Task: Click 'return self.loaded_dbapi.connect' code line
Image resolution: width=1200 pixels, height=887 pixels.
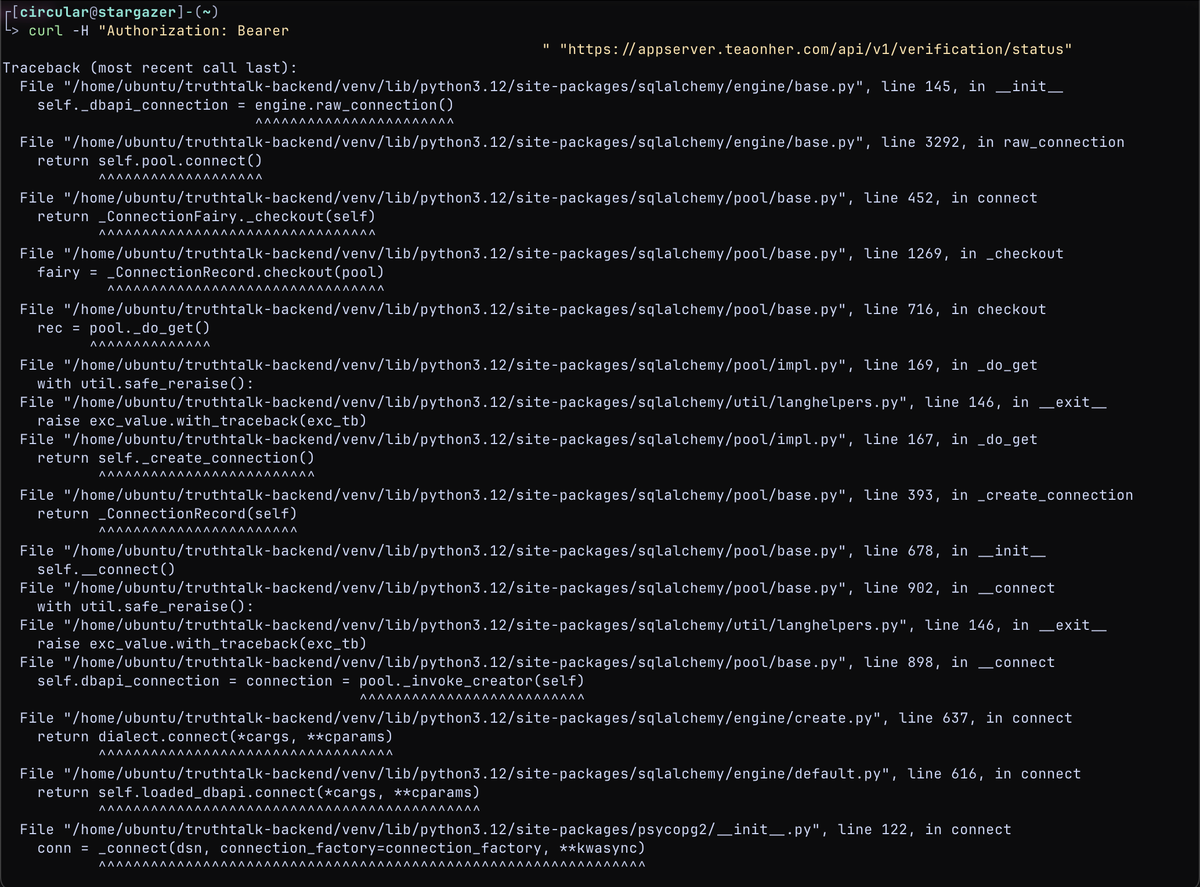Action: (258, 793)
